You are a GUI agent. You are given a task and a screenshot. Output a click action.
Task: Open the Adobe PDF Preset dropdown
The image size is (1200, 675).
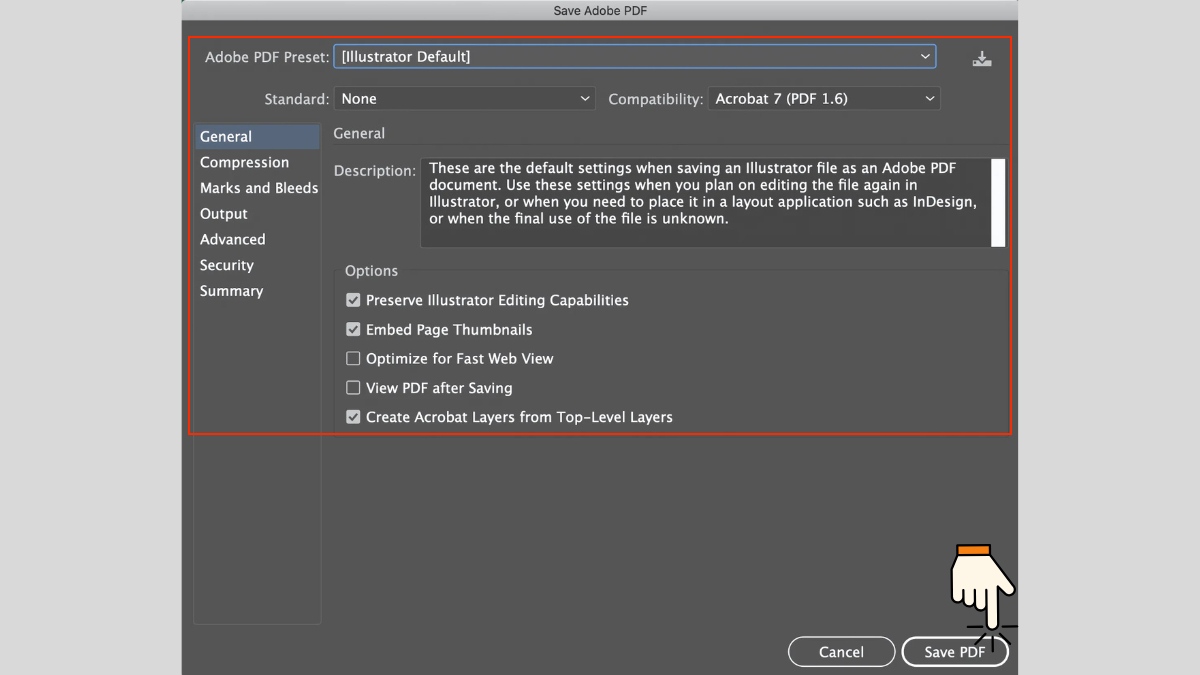(634, 57)
